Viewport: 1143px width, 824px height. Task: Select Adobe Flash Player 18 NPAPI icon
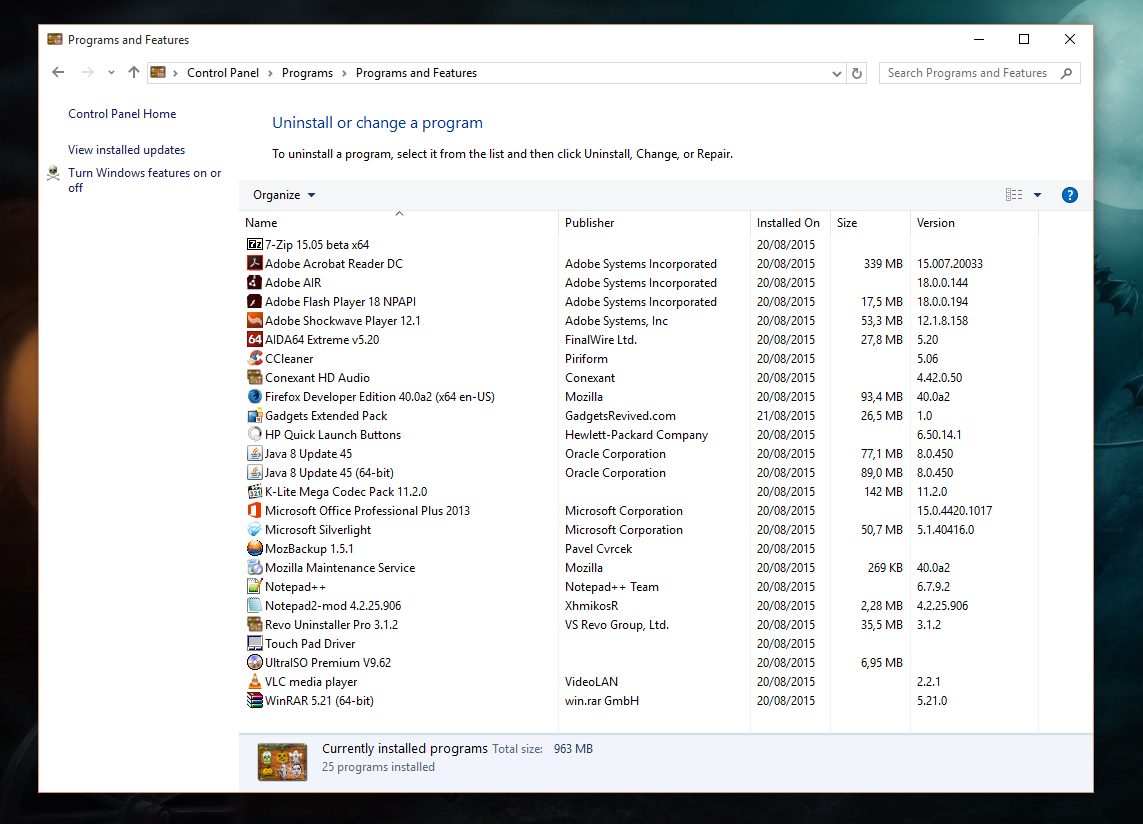tap(254, 301)
